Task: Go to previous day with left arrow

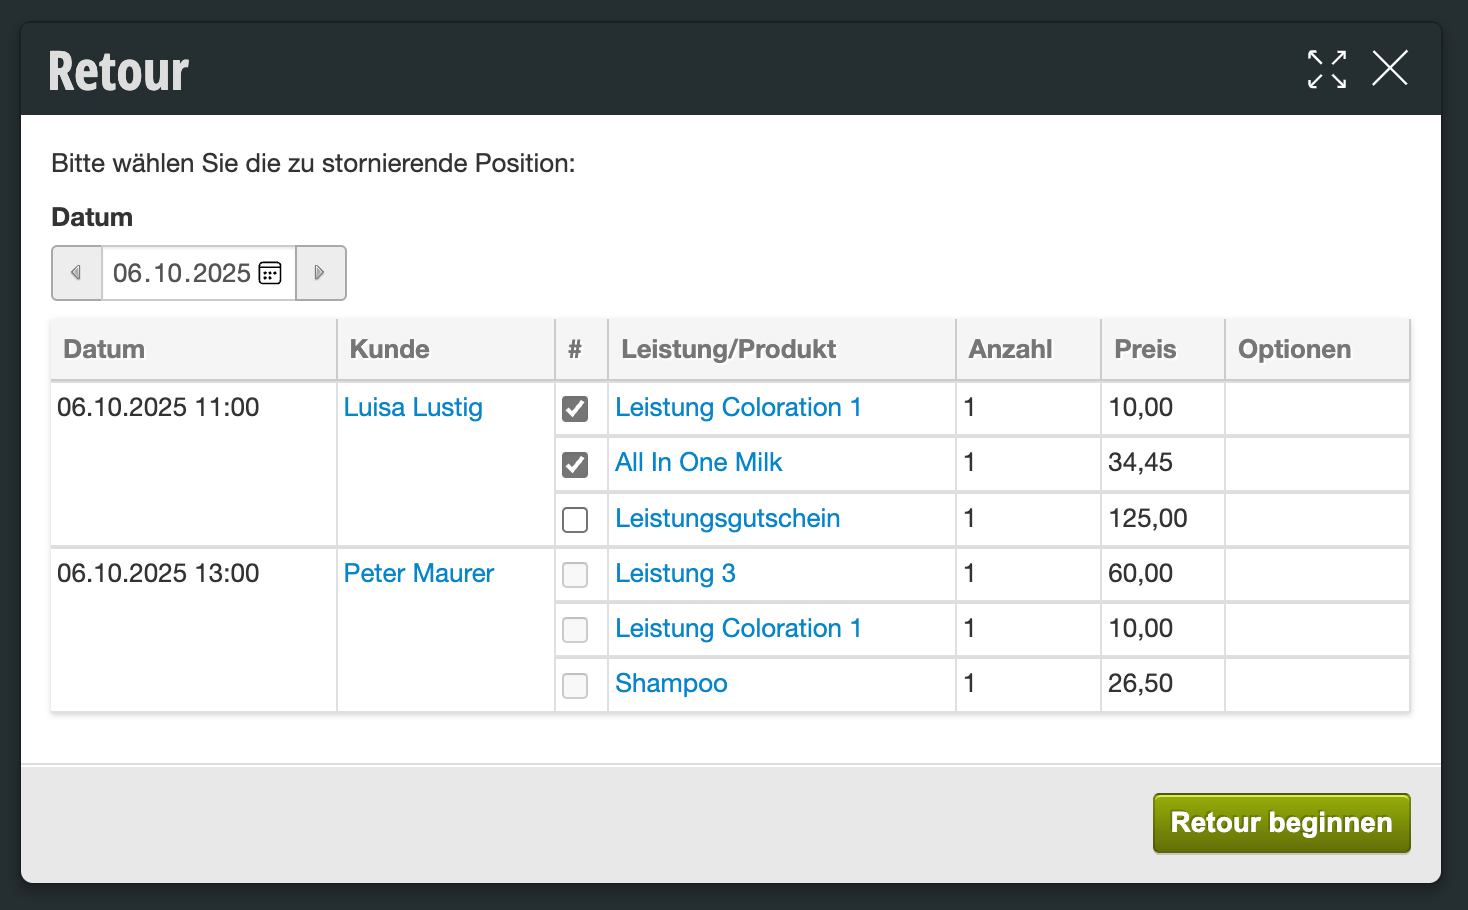Action: click(x=76, y=273)
